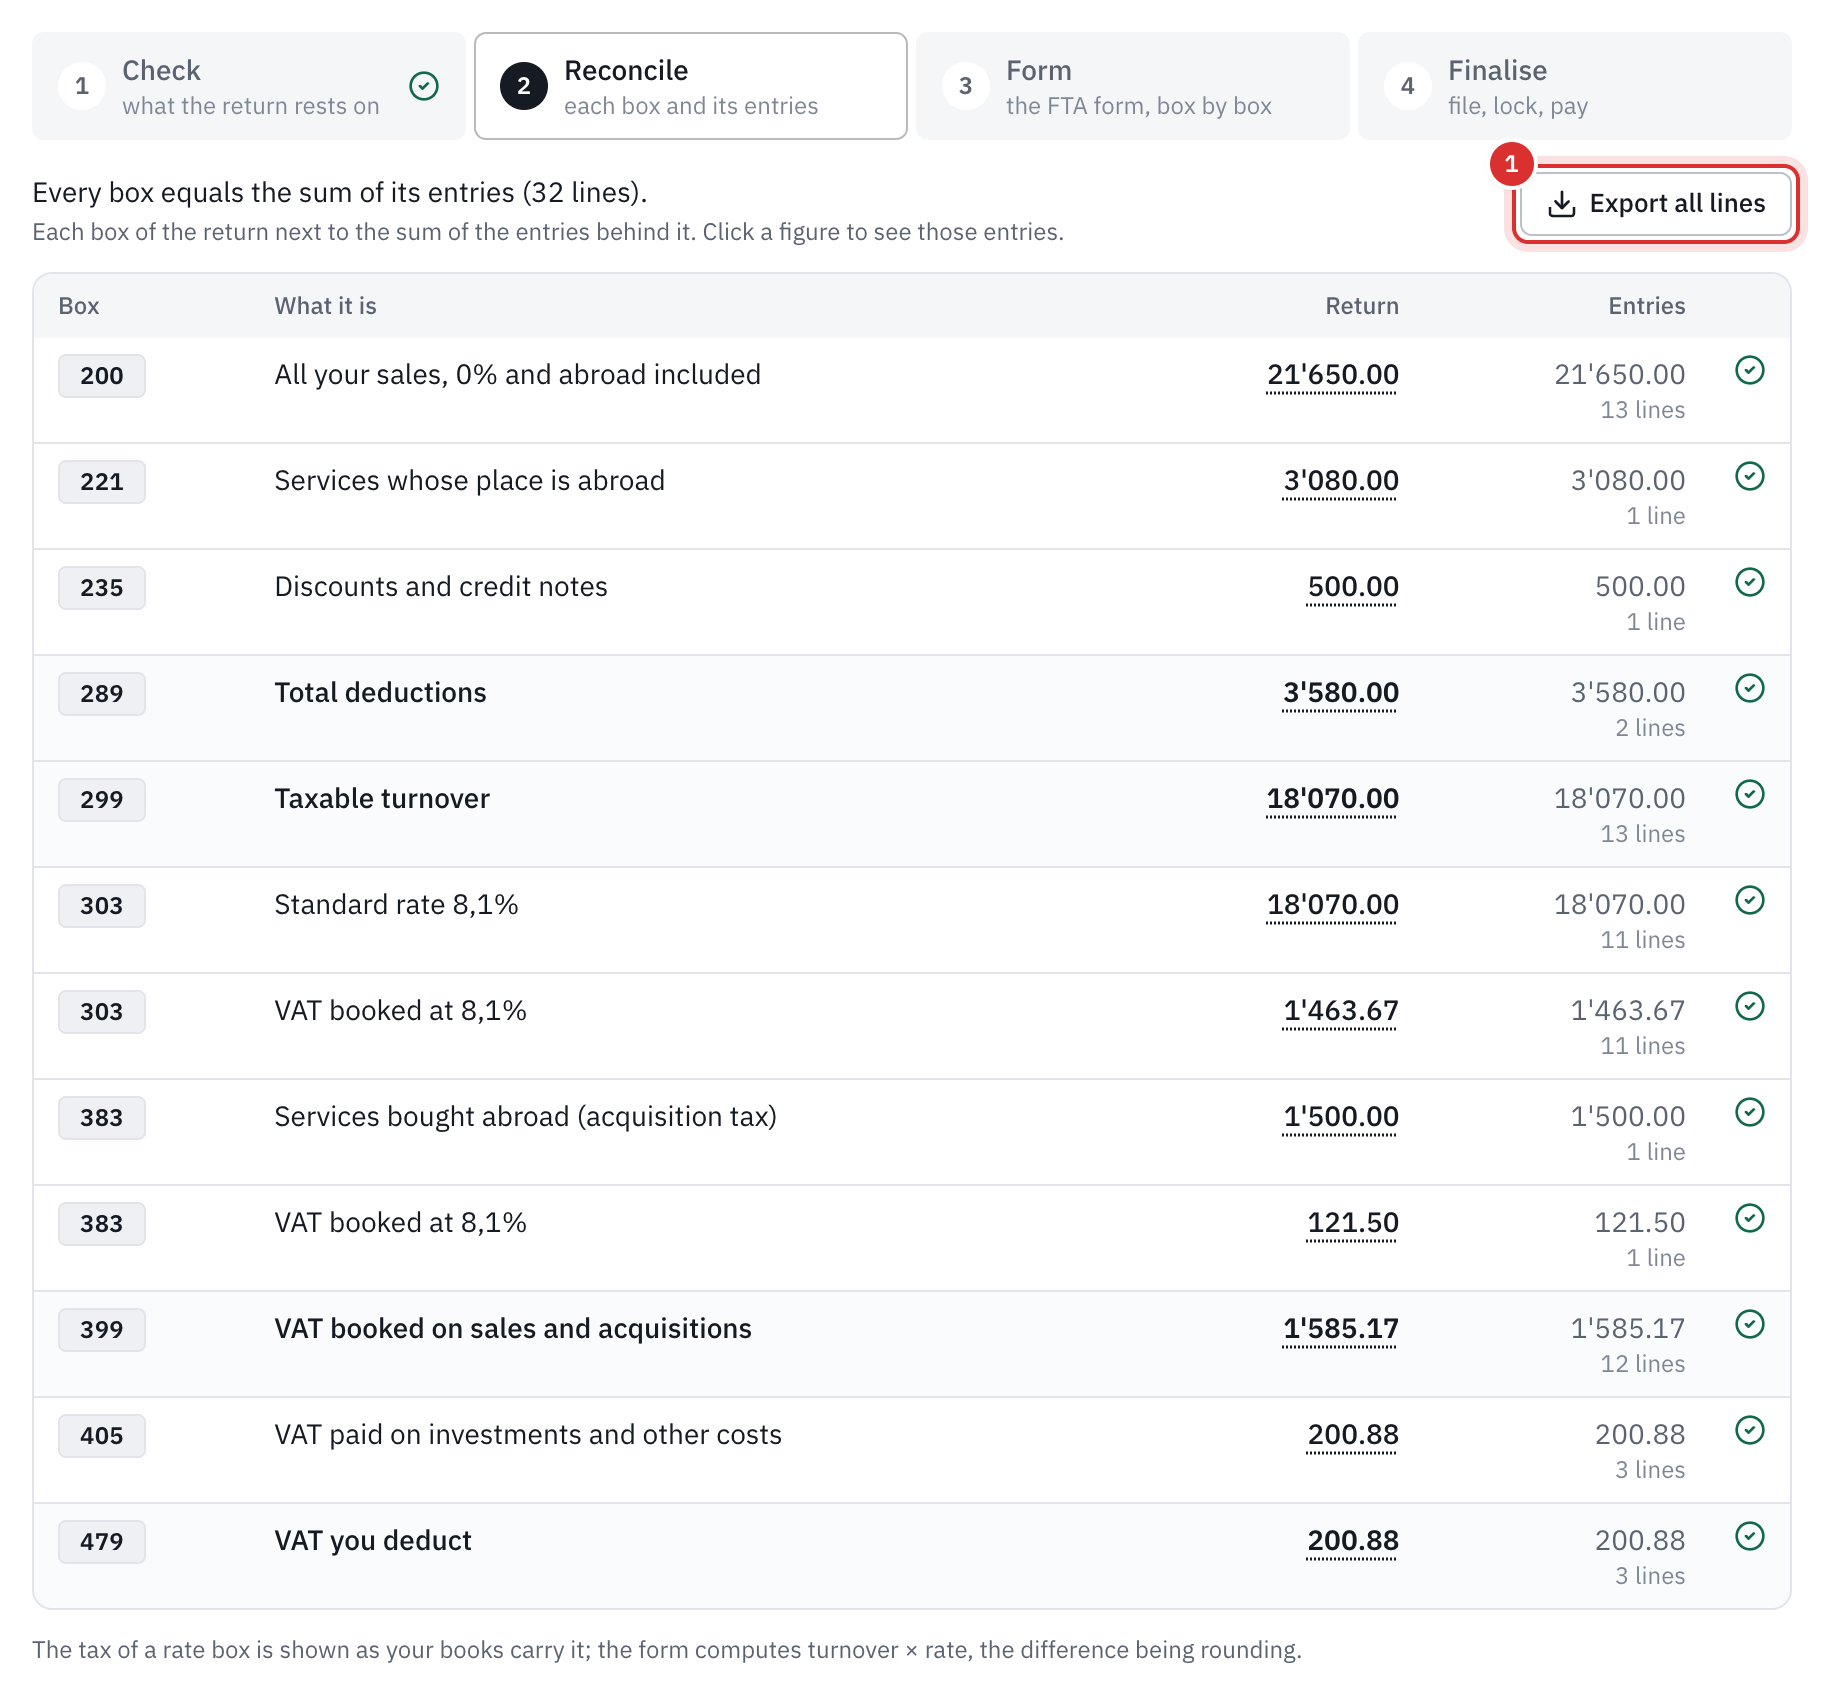Image resolution: width=1824 pixels, height=1688 pixels.
Task: Select the Reconcile step tab
Action: 691,86
